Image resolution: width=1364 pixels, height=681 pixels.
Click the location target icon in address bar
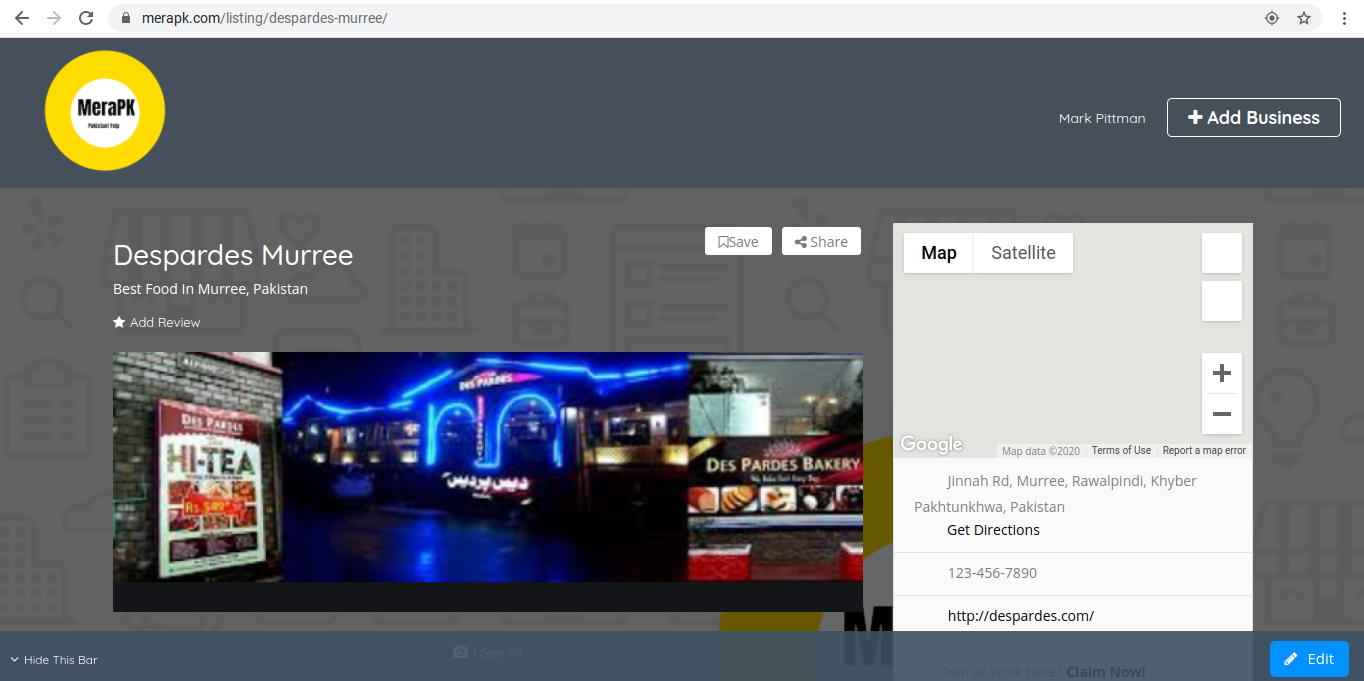click(1272, 18)
